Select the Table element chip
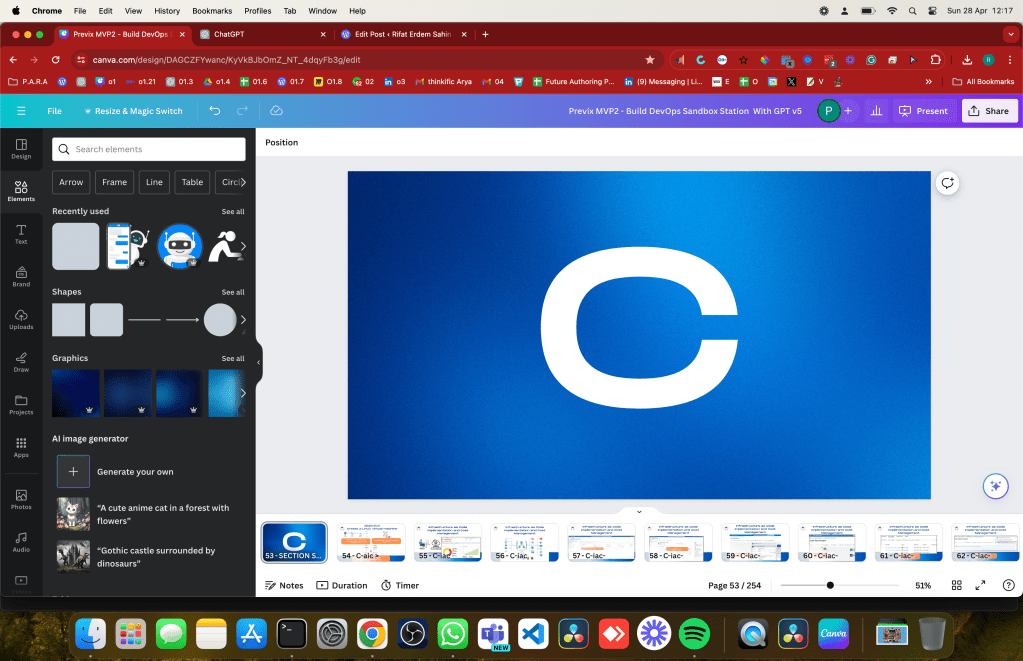 (x=192, y=182)
